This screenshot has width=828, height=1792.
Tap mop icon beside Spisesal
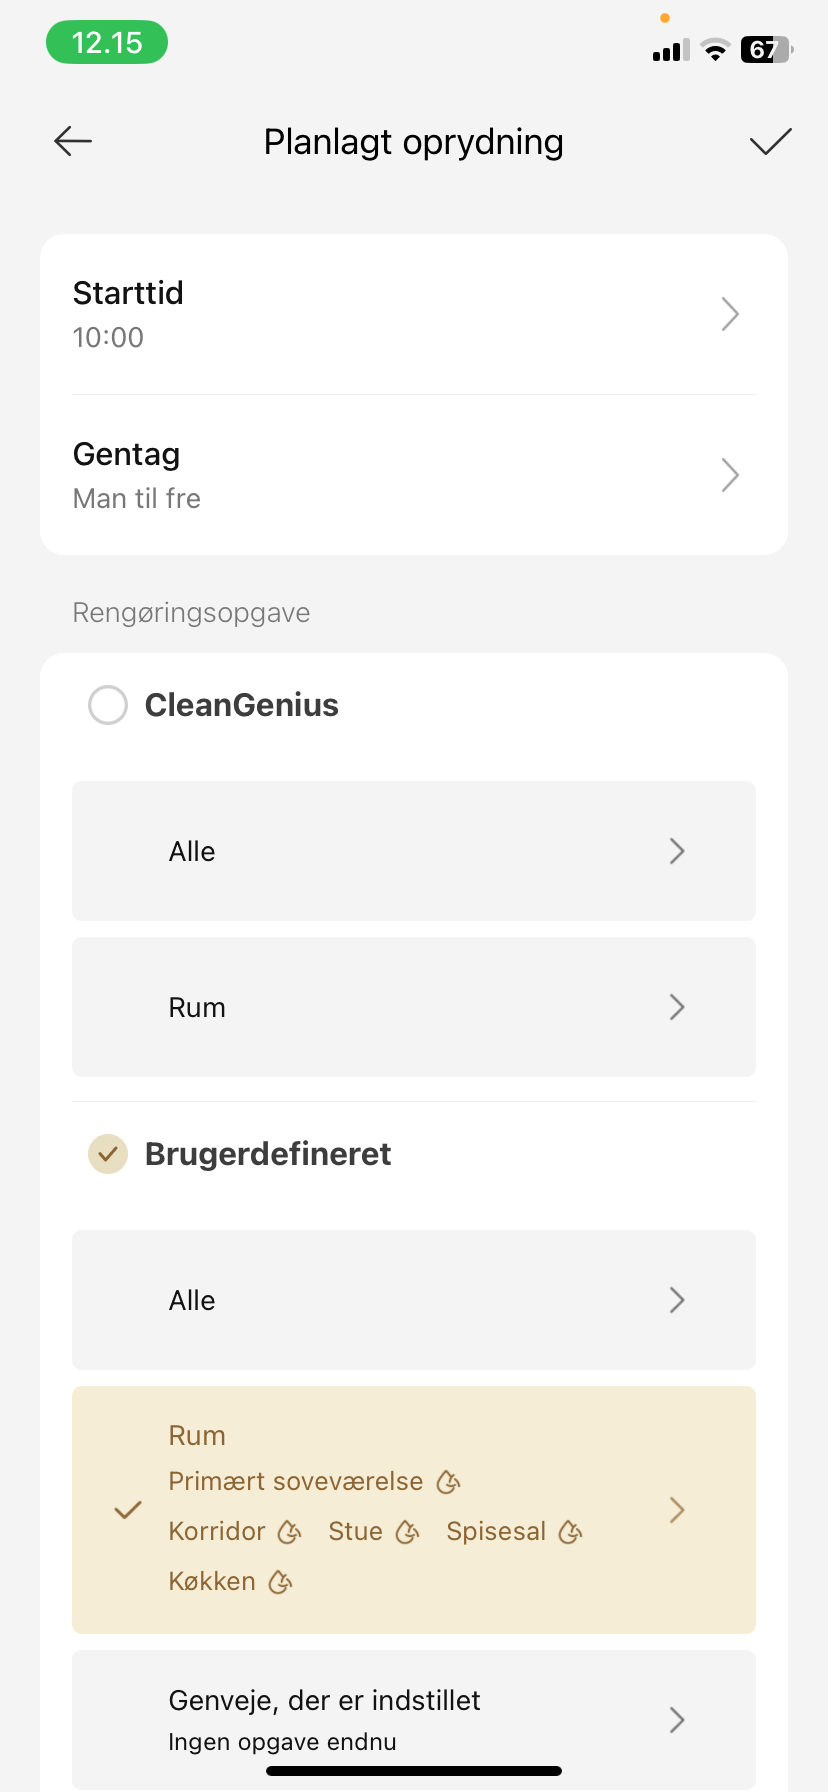(570, 1531)
